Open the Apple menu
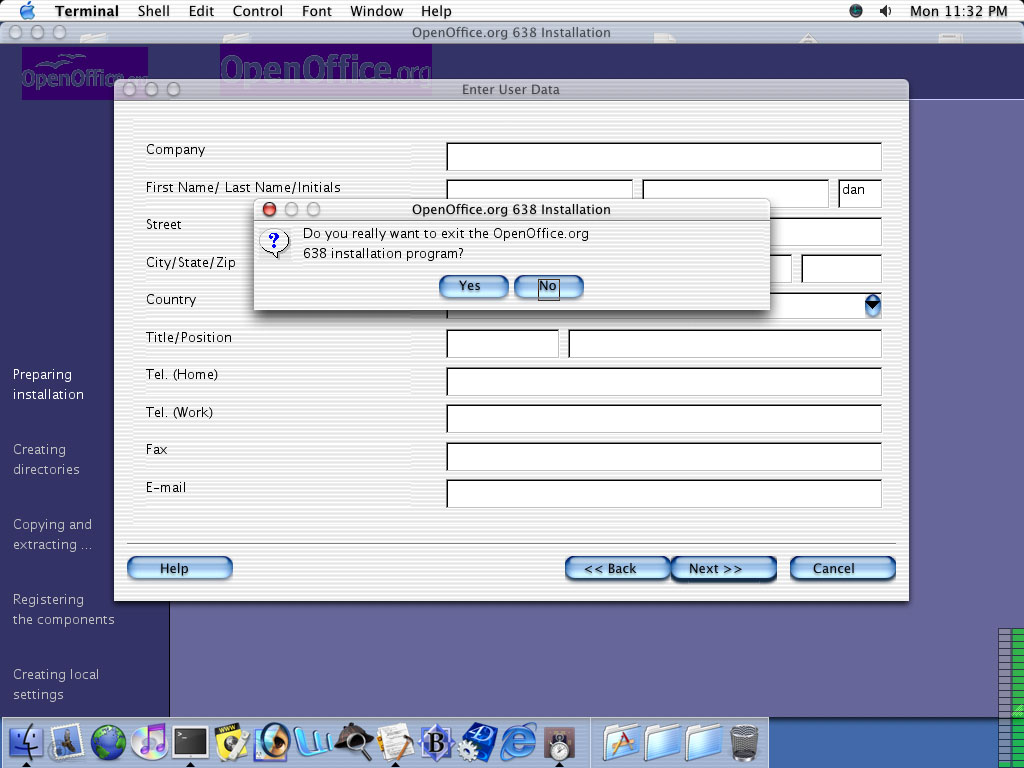 point(27,10)
